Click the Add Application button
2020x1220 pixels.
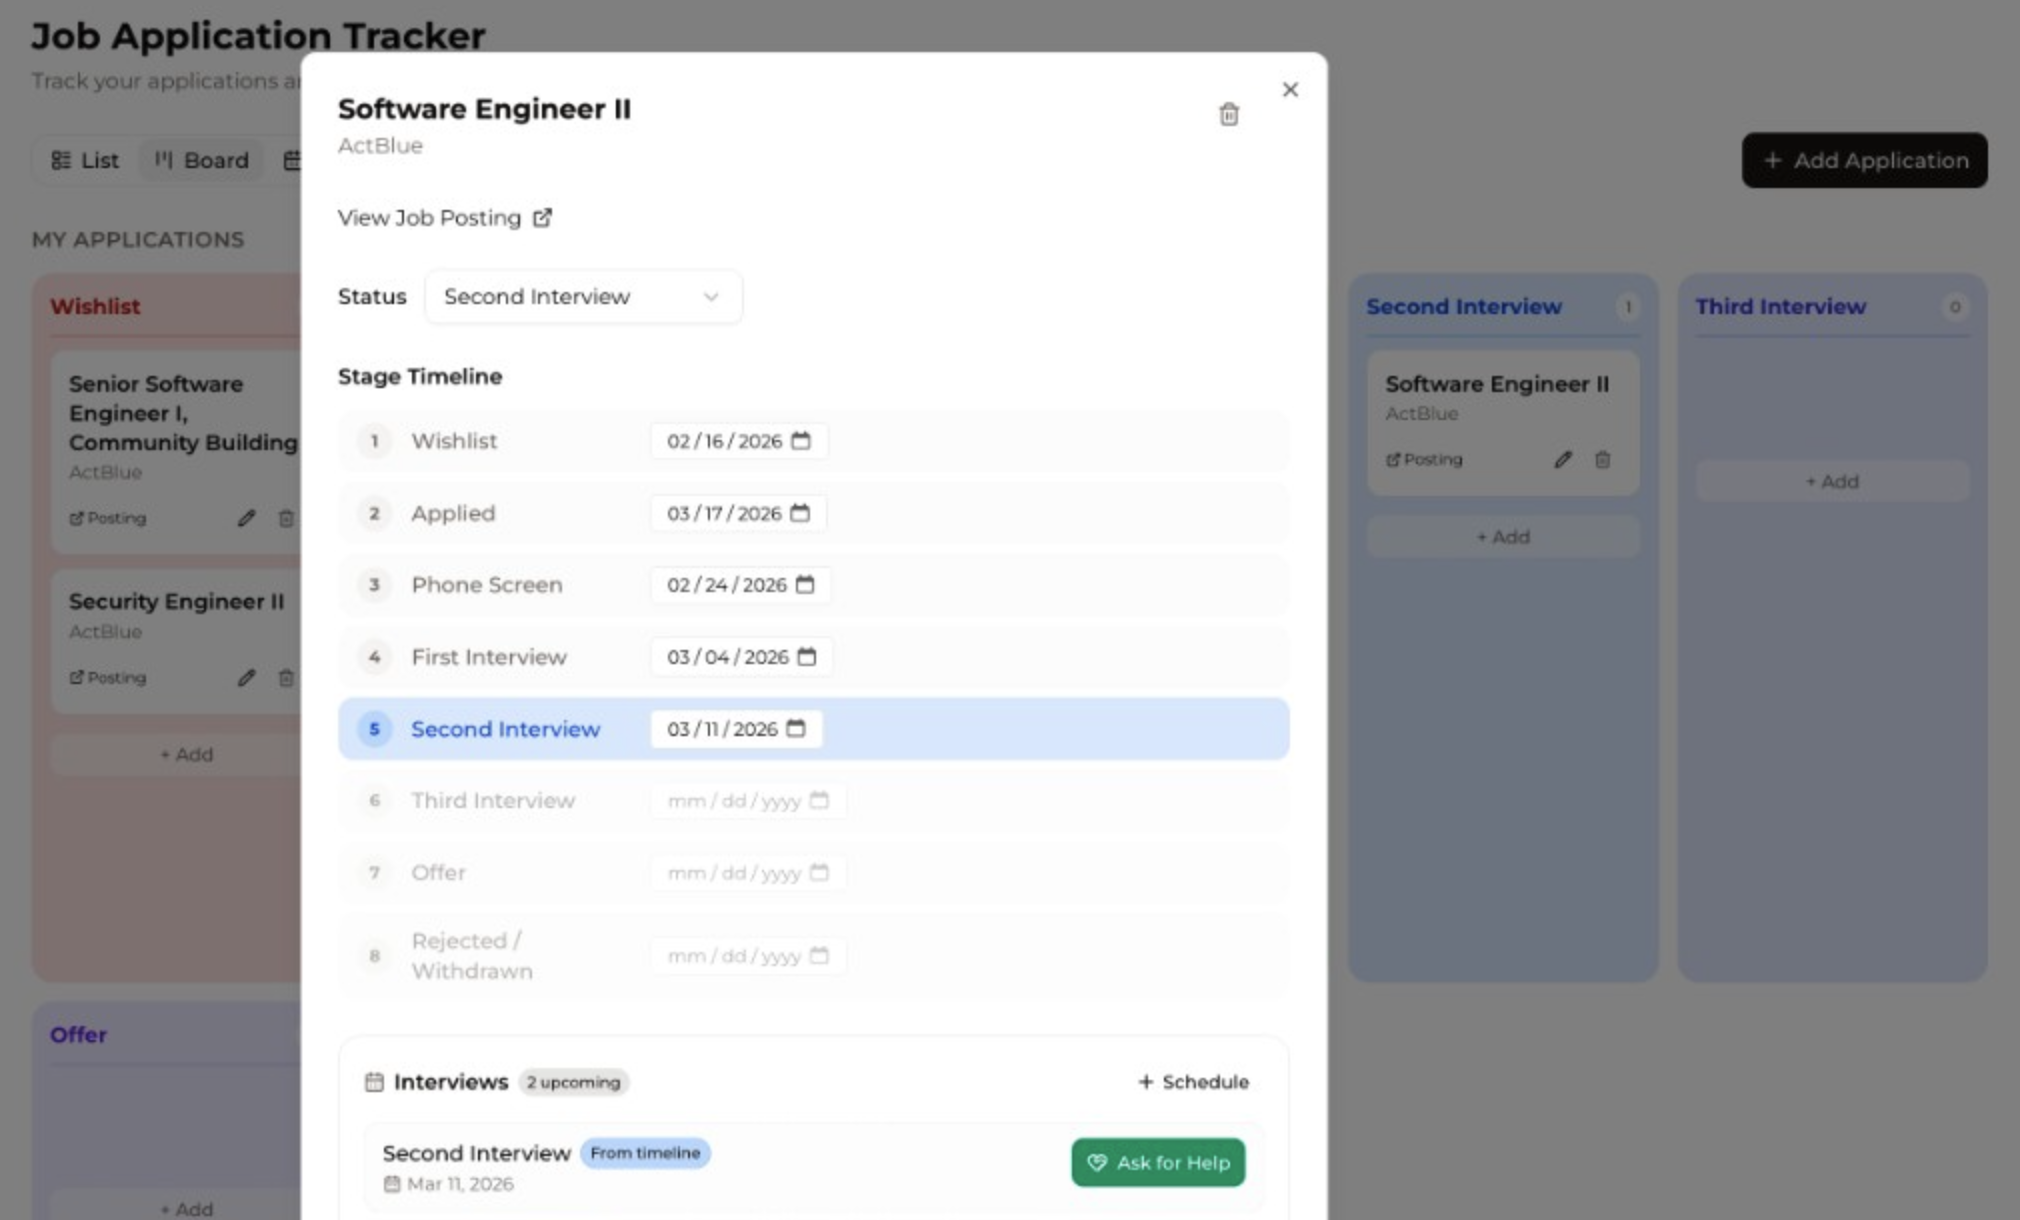[1864, 161]
